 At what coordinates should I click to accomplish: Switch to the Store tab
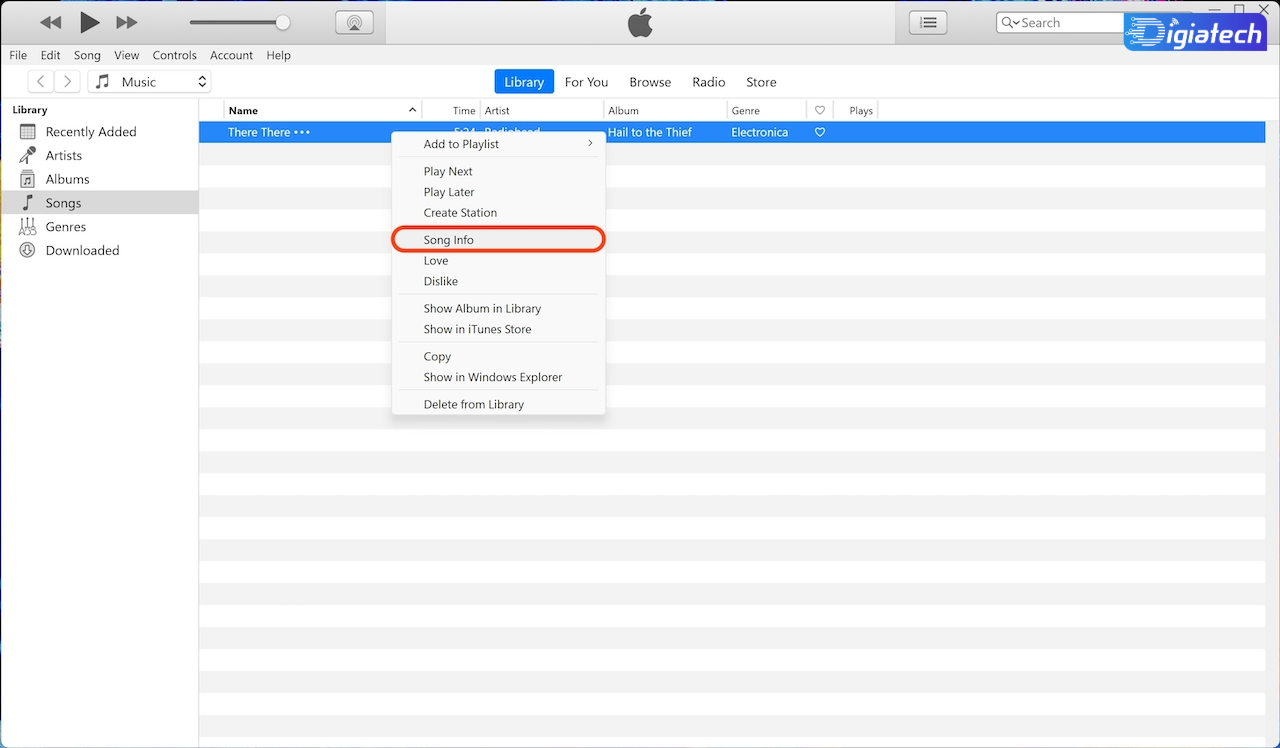click(761, 82)
